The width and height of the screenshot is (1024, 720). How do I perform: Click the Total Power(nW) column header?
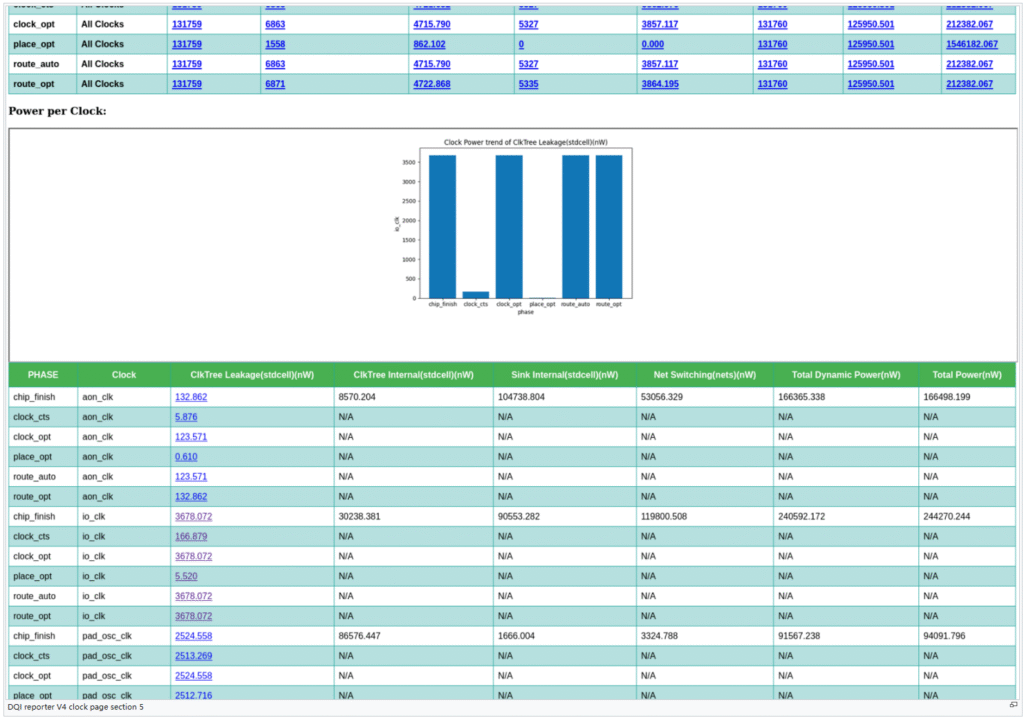point(966,375)
